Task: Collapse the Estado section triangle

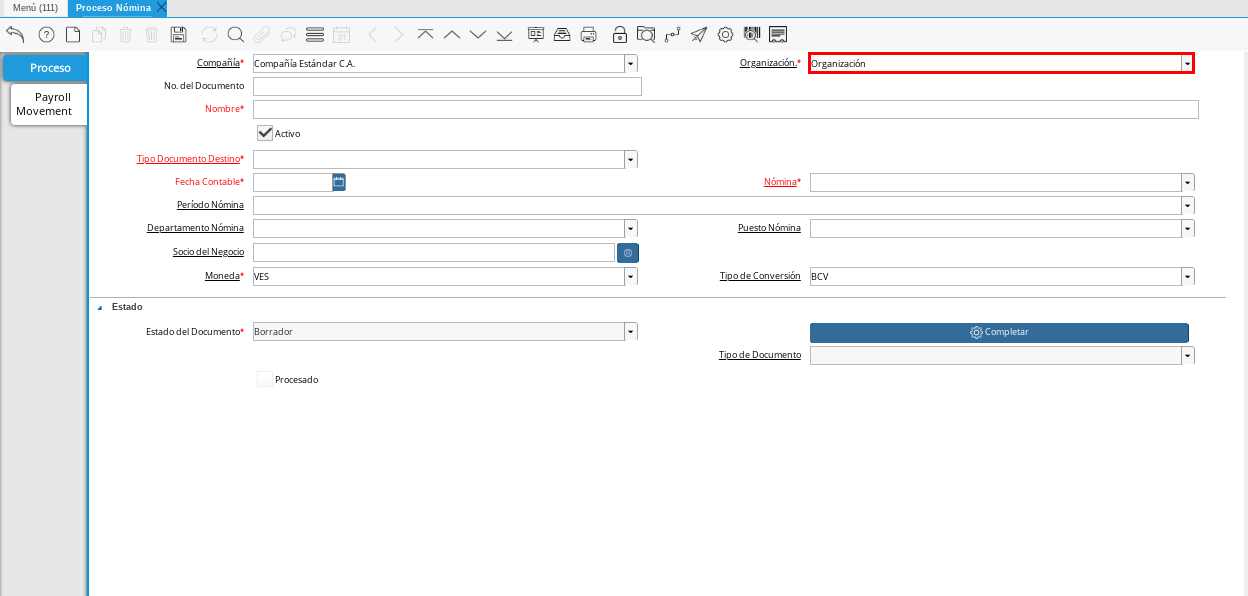Action: [99, 307]
